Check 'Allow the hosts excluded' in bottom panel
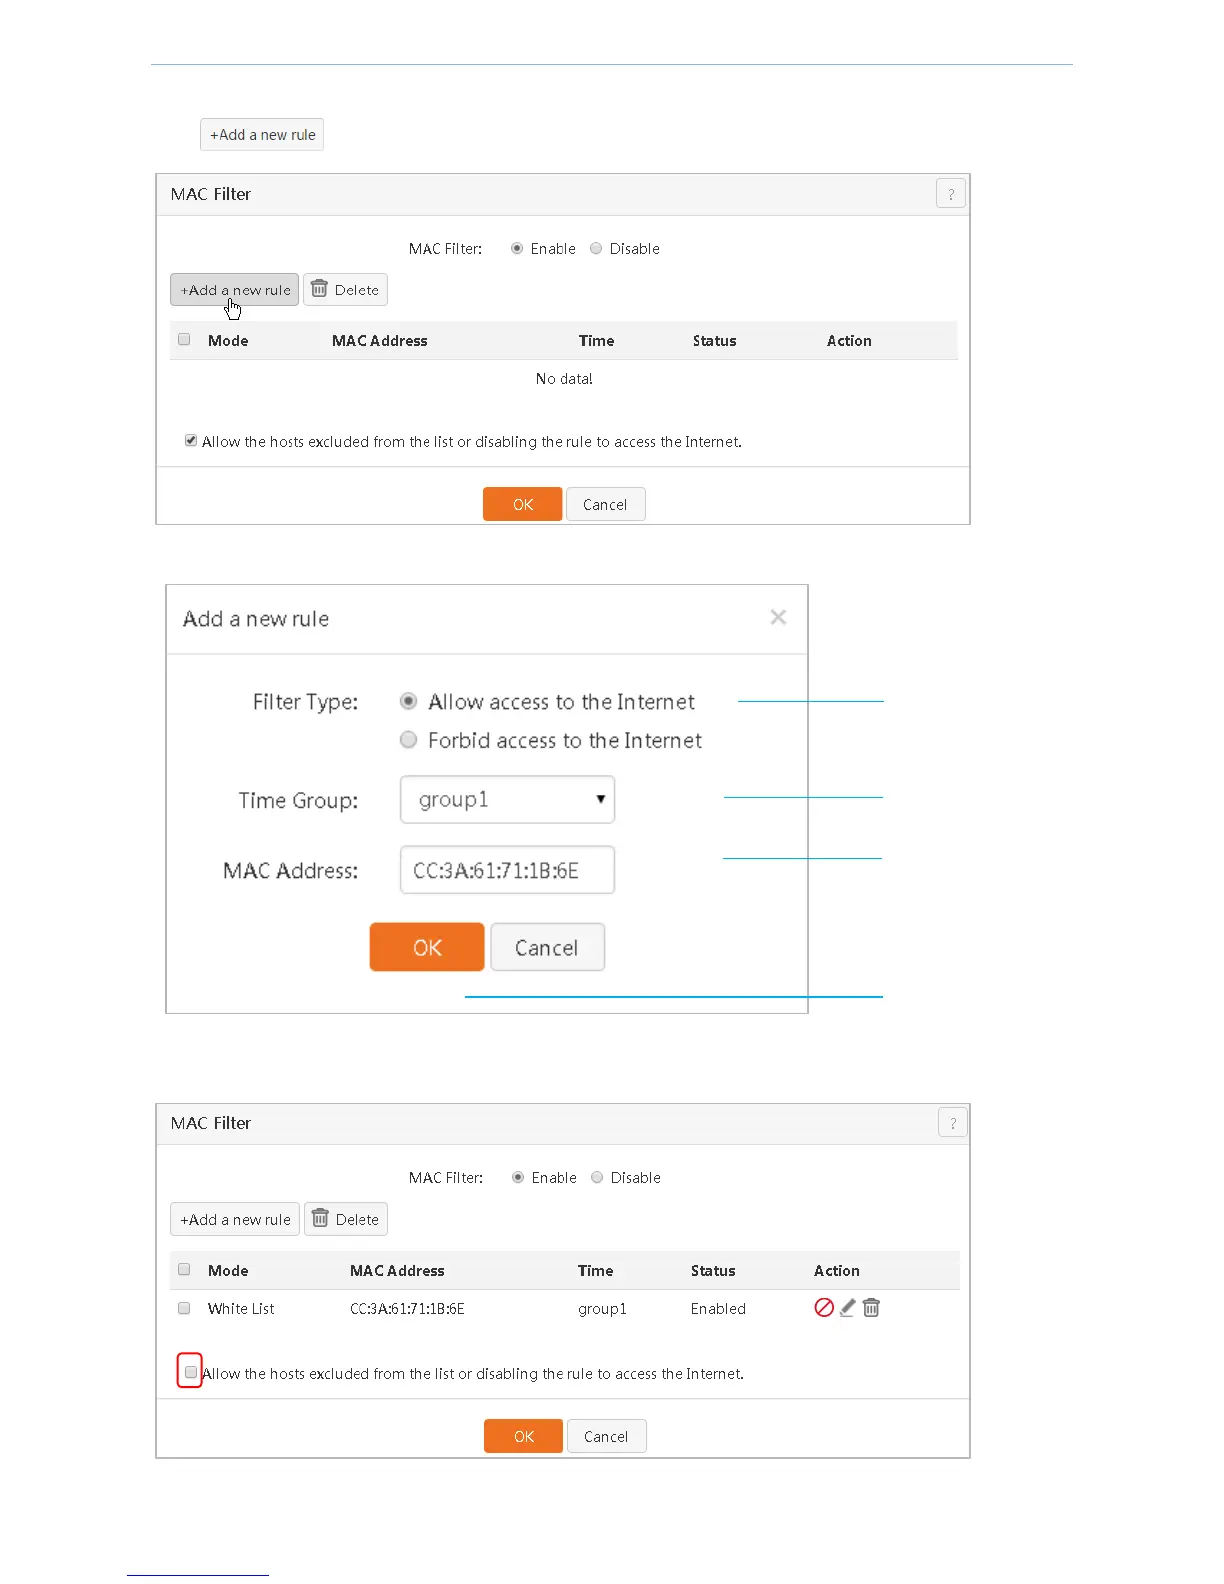Screen dimensions: 1224x1584 tap(191, 1372)
